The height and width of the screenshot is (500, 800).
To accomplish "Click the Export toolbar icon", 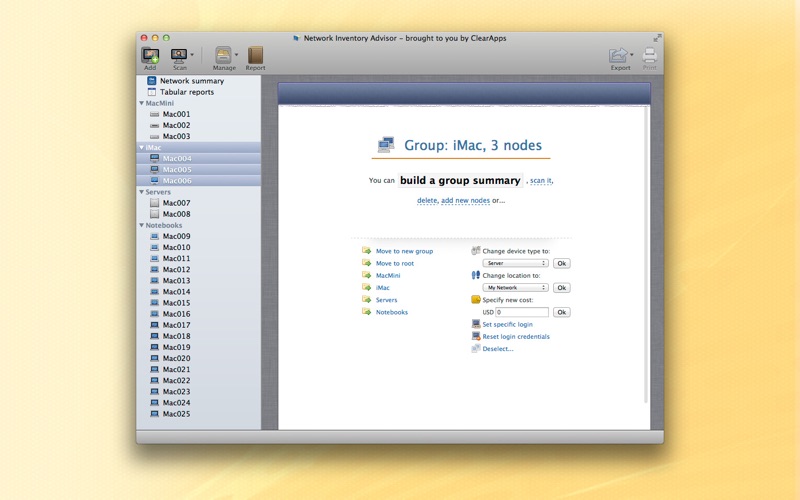I will [618, 55].
